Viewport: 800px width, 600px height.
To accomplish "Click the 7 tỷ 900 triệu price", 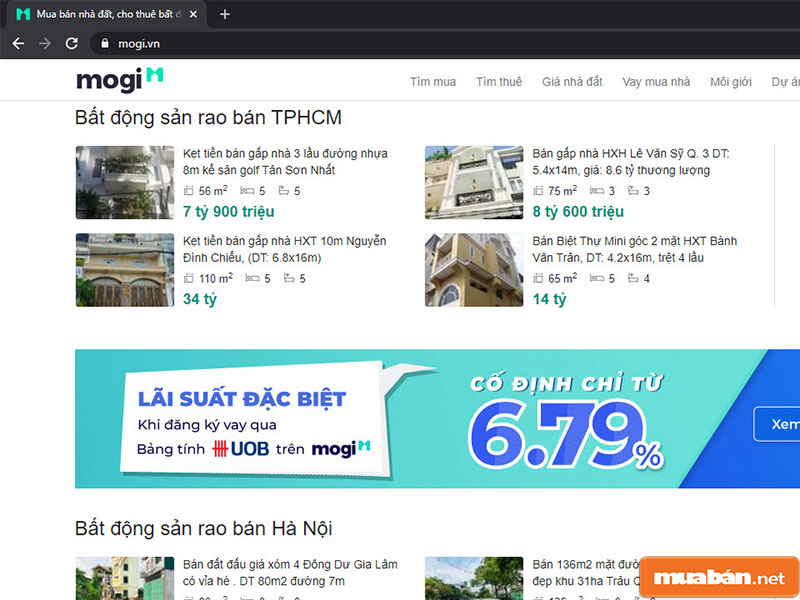I will (x=229, y=211).
